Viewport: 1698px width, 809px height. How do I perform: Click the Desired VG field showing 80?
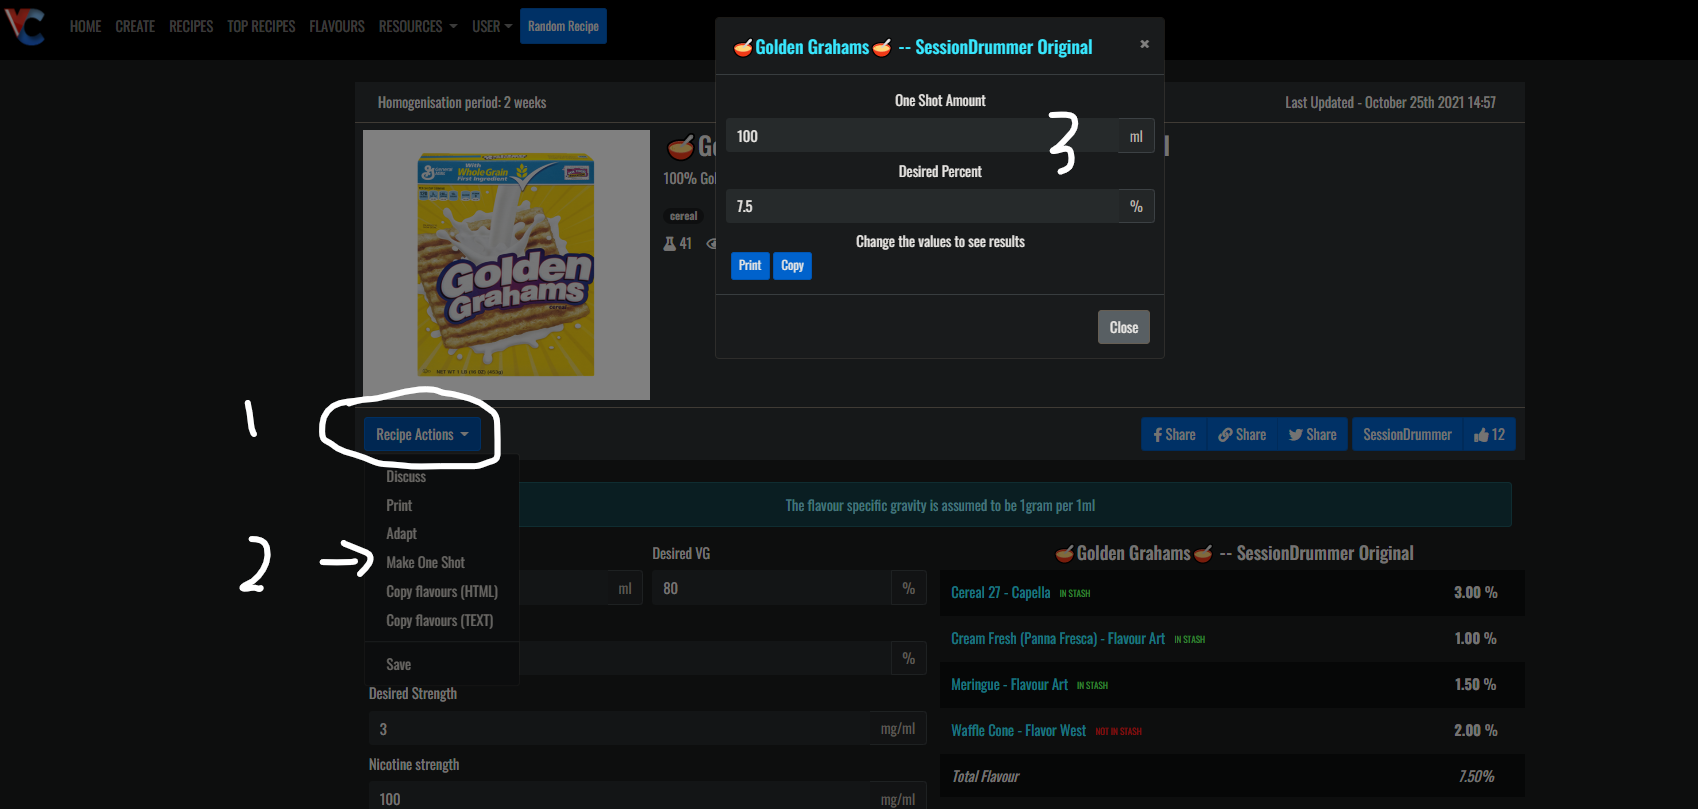point(771,588)
